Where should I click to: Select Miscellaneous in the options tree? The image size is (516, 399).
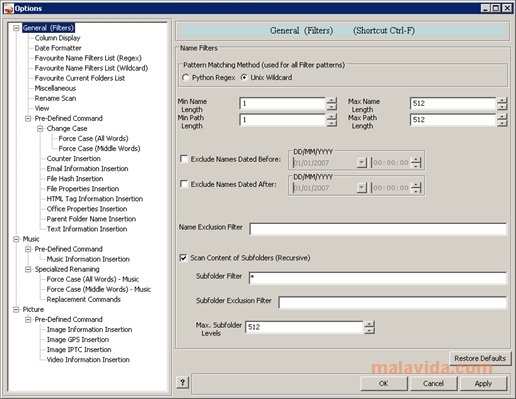coord(55,88)
